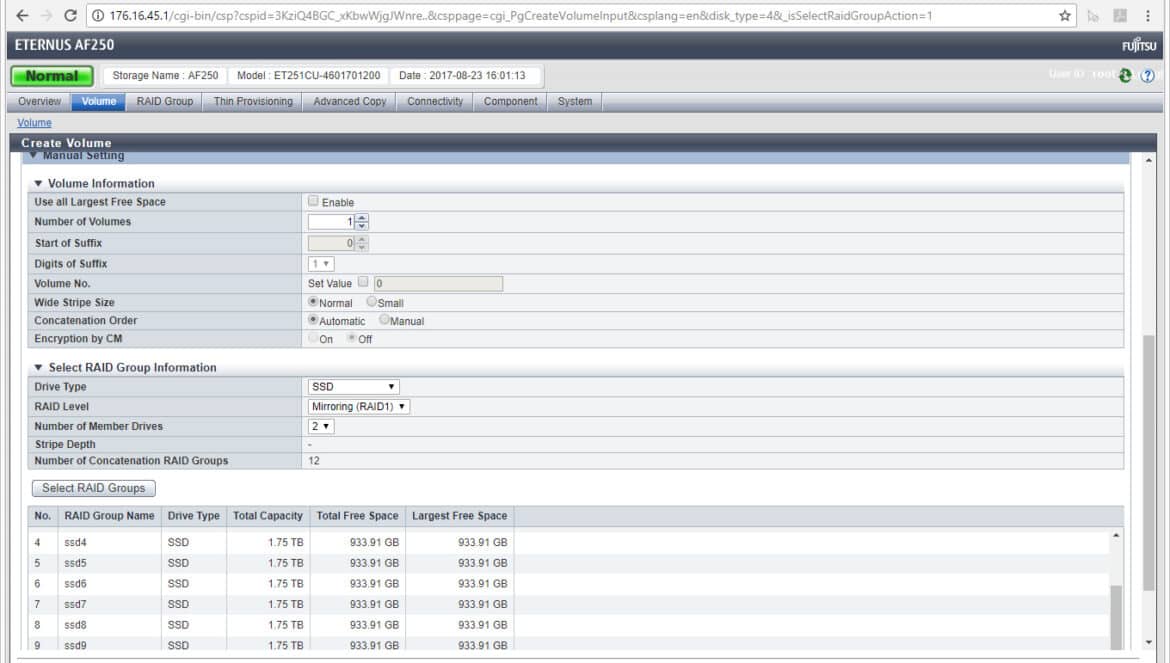Open the Advanced Copy tab
Viewport: 1170px width, 663px height.
350,101
